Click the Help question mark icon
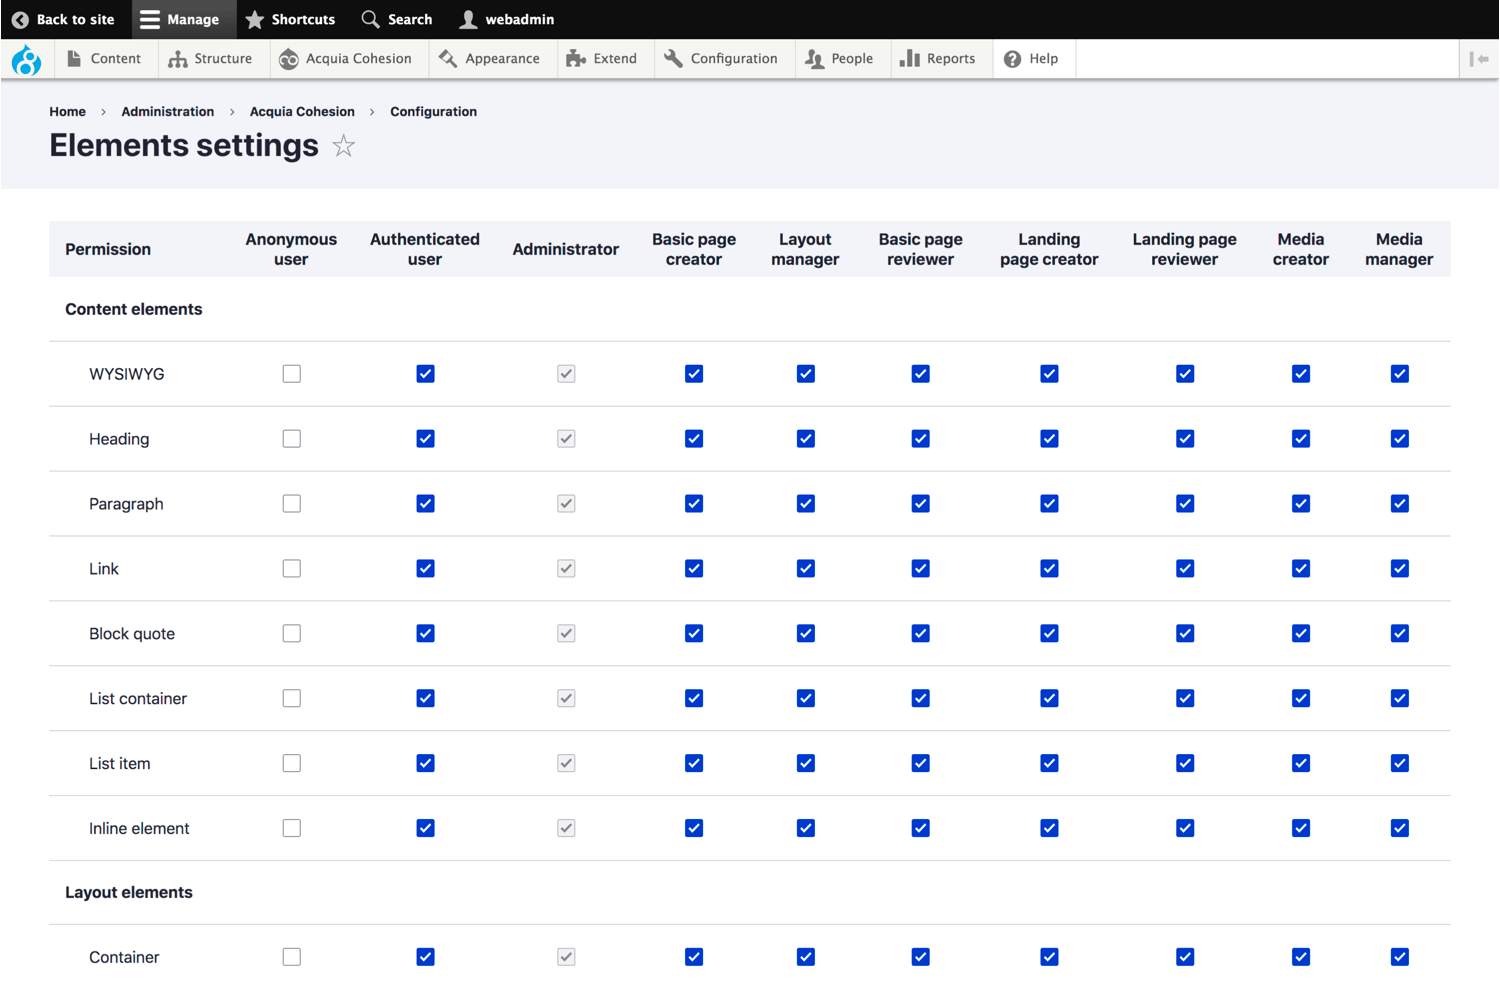The image size is (1500, 987). 1013,59
